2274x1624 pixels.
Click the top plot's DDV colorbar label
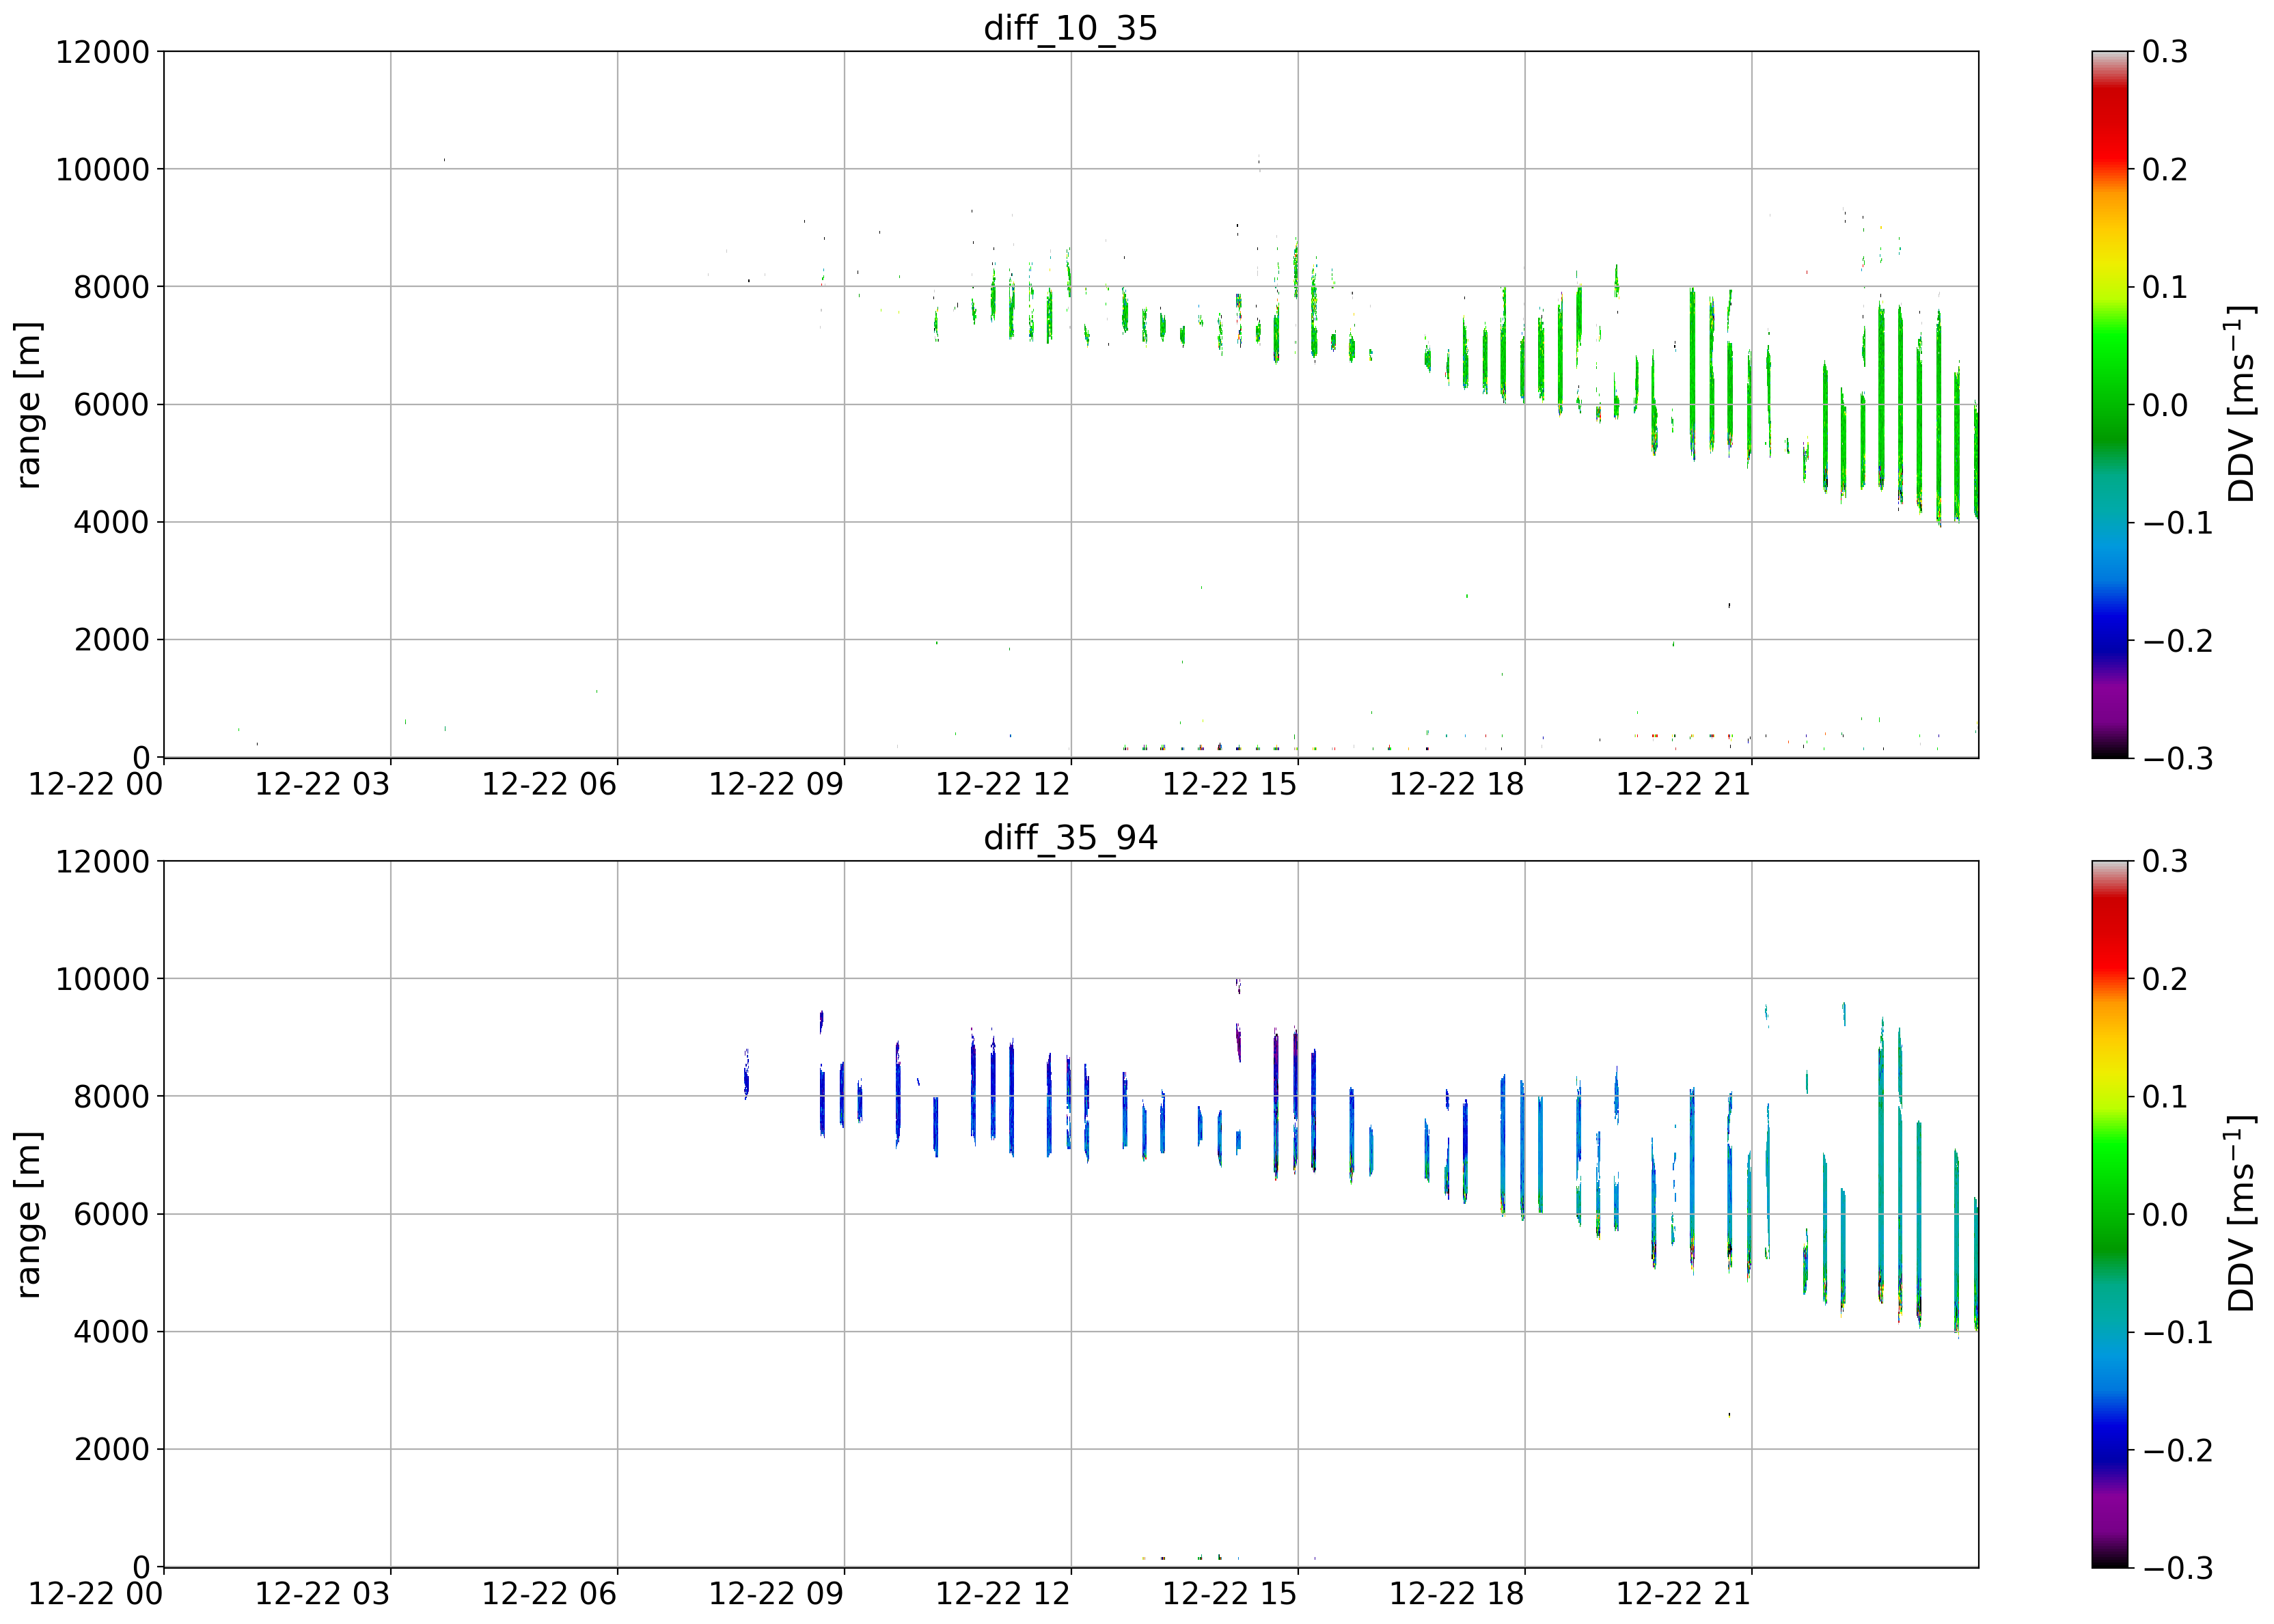click(2242, 404)
